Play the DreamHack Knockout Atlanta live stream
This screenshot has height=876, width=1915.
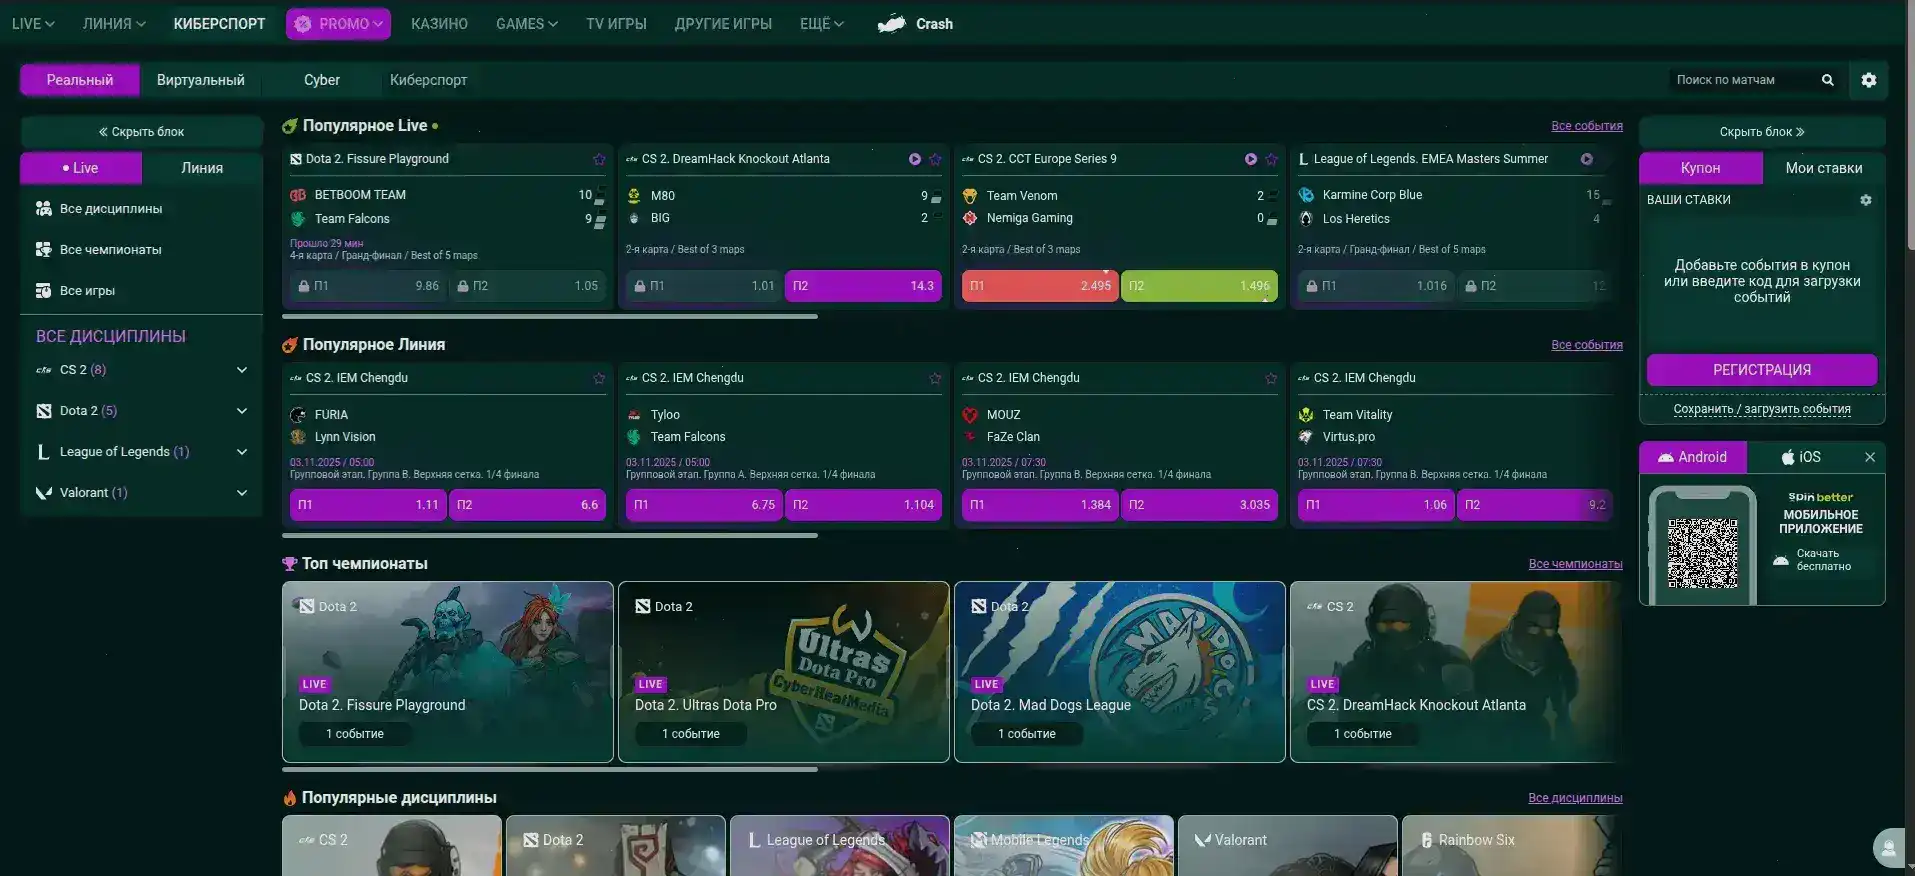point(914,159)
